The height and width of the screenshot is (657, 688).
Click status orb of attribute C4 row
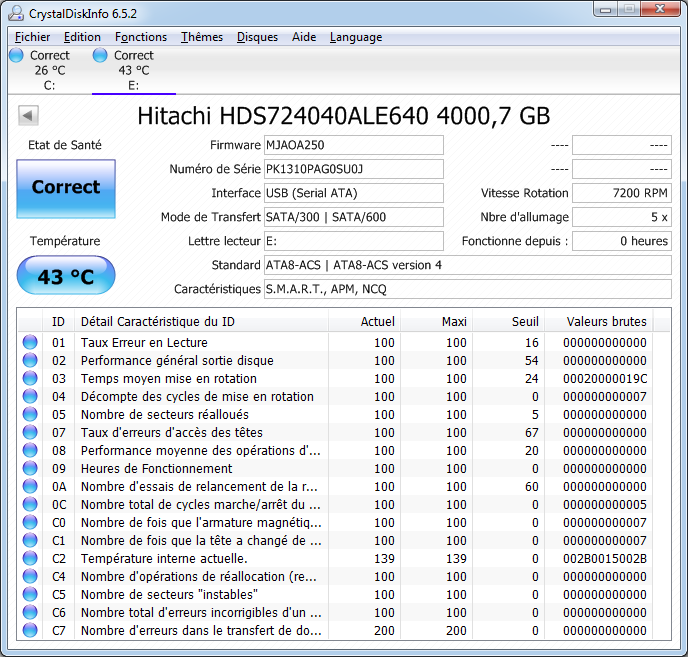tap(30, 576)
